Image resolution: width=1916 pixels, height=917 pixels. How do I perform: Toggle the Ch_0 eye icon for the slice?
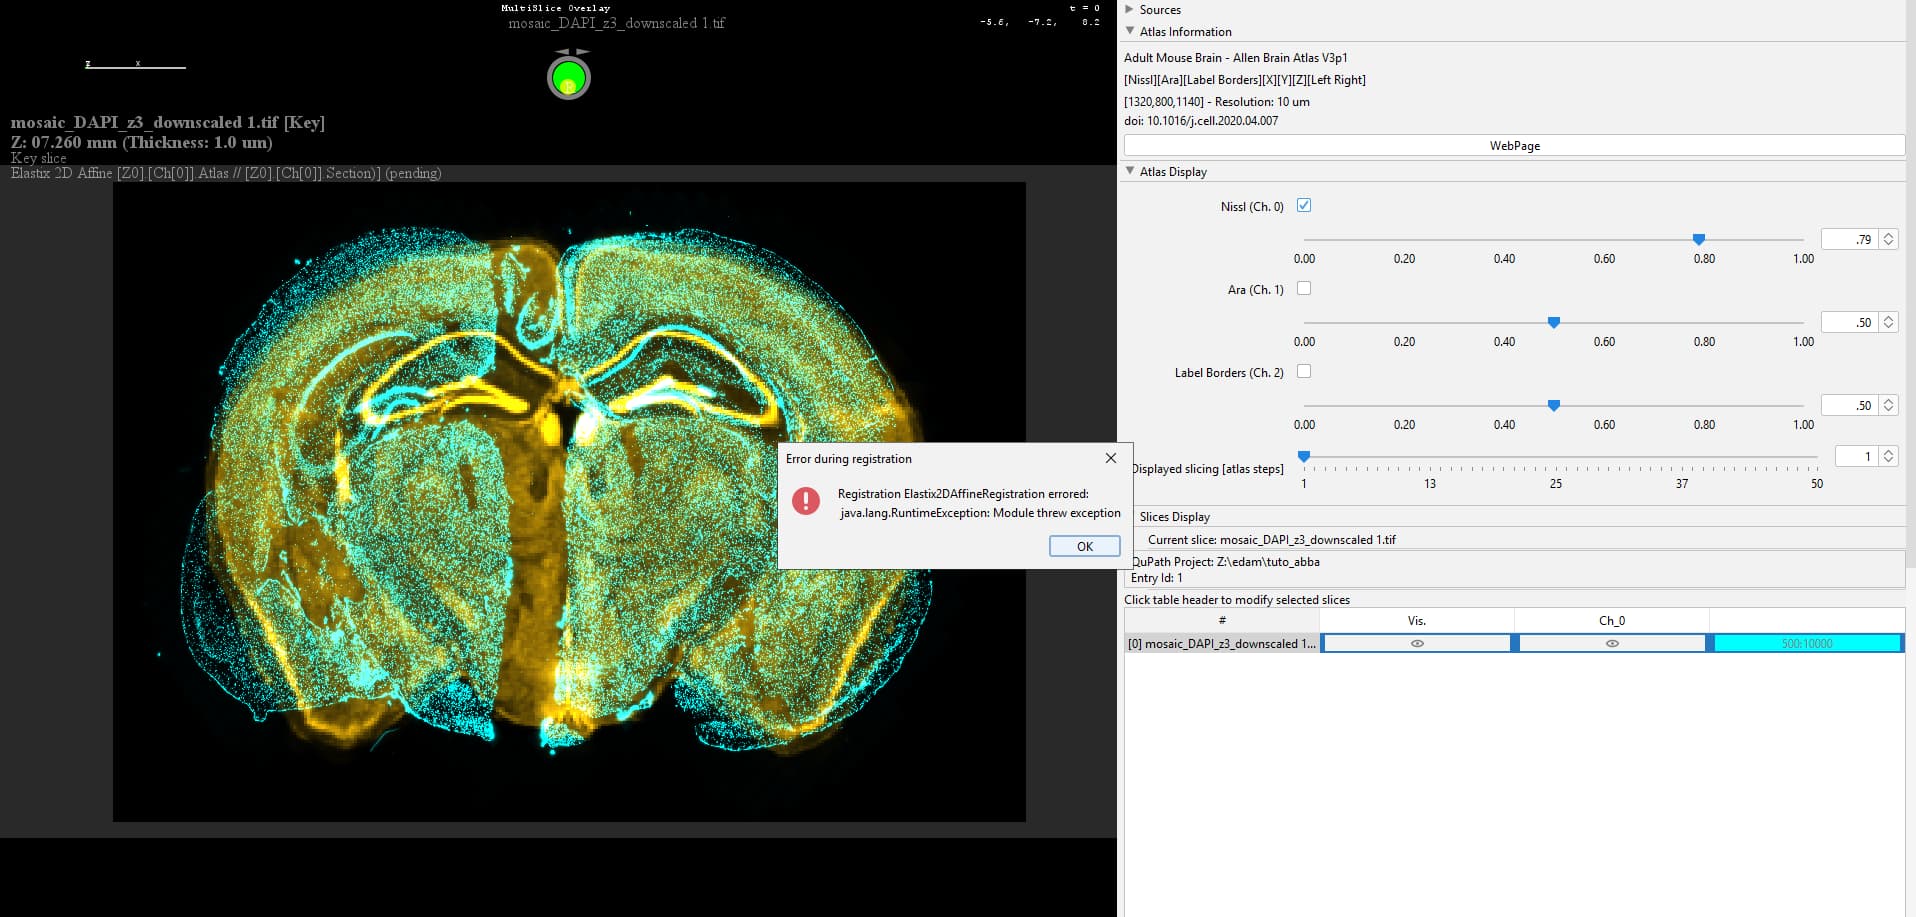pyautogui.click(x=1611, y=643)
